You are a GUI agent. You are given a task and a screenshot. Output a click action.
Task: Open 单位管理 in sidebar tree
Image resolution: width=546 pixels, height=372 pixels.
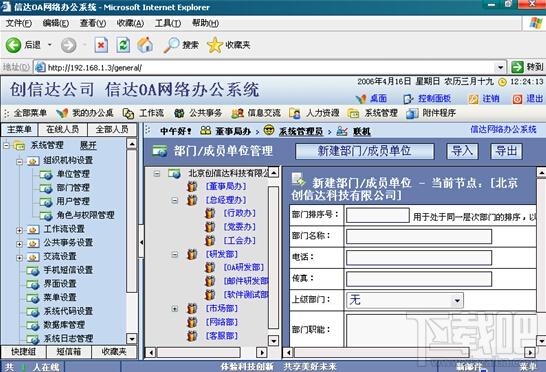73,174
